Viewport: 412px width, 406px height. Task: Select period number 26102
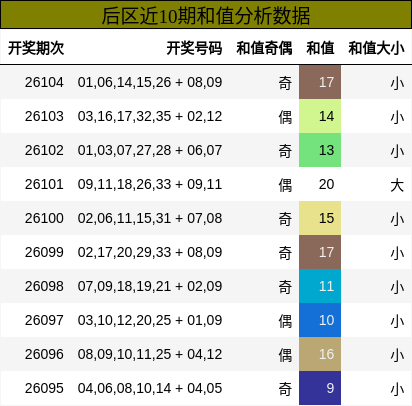click(44, 150)
